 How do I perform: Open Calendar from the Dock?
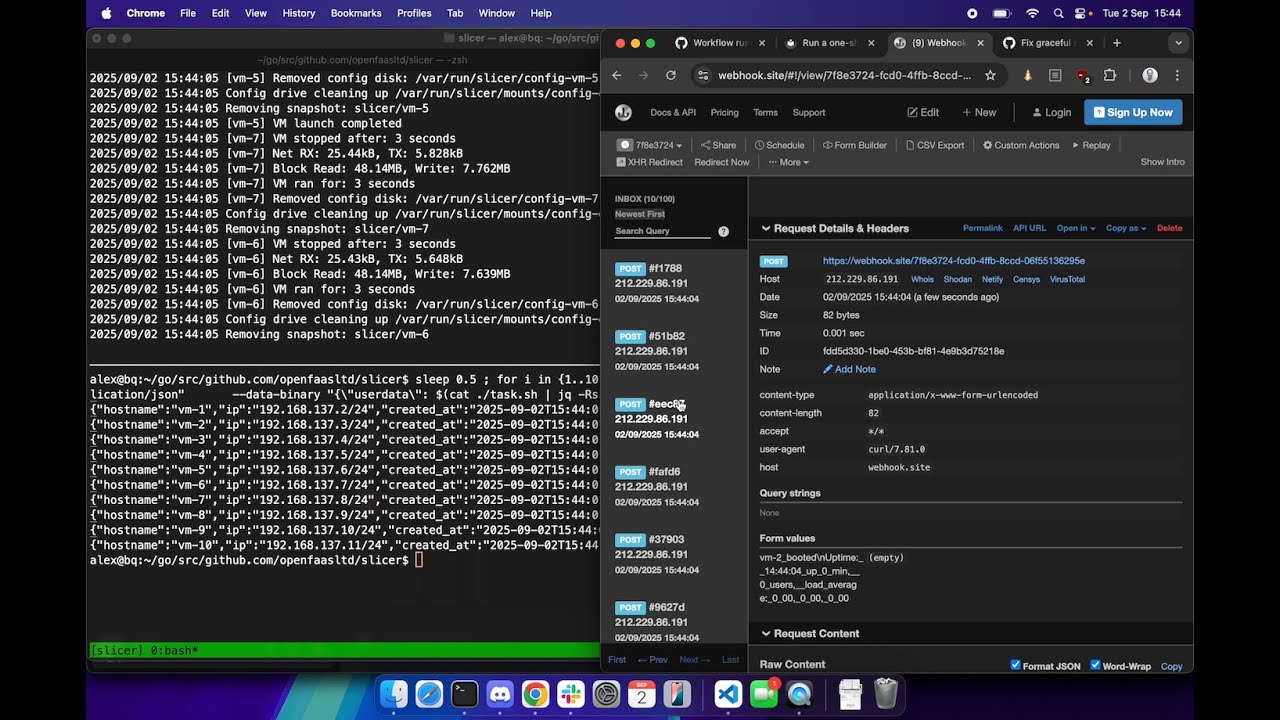[642, 693]
